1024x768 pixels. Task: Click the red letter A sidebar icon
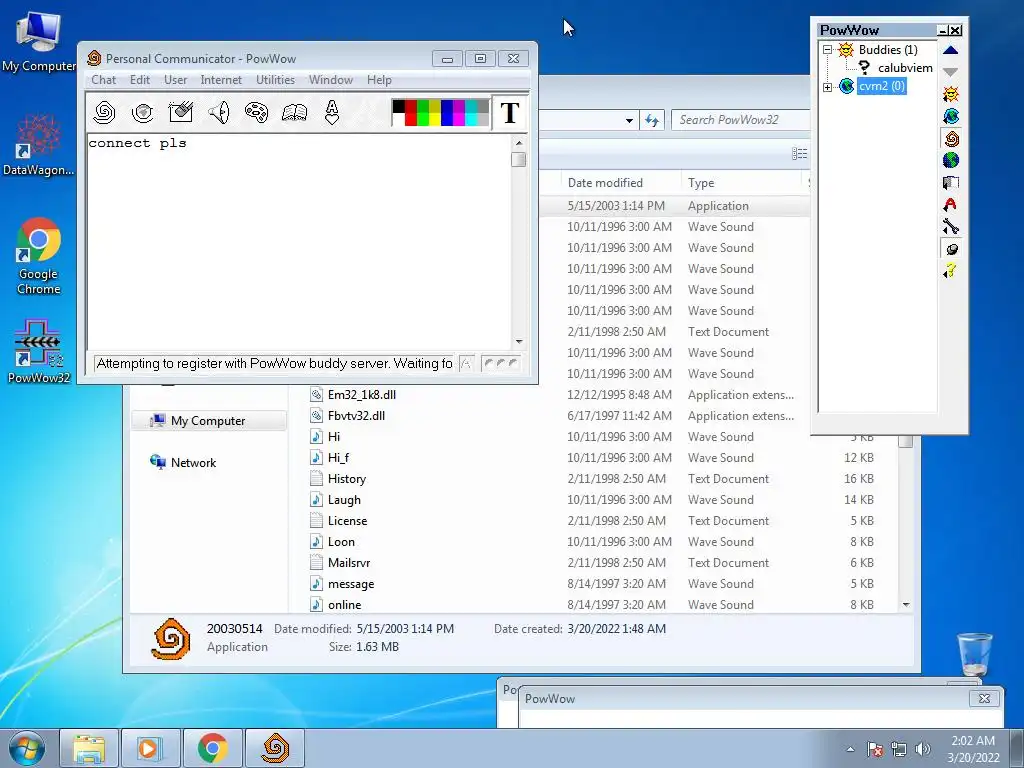[x=951, y=204]
